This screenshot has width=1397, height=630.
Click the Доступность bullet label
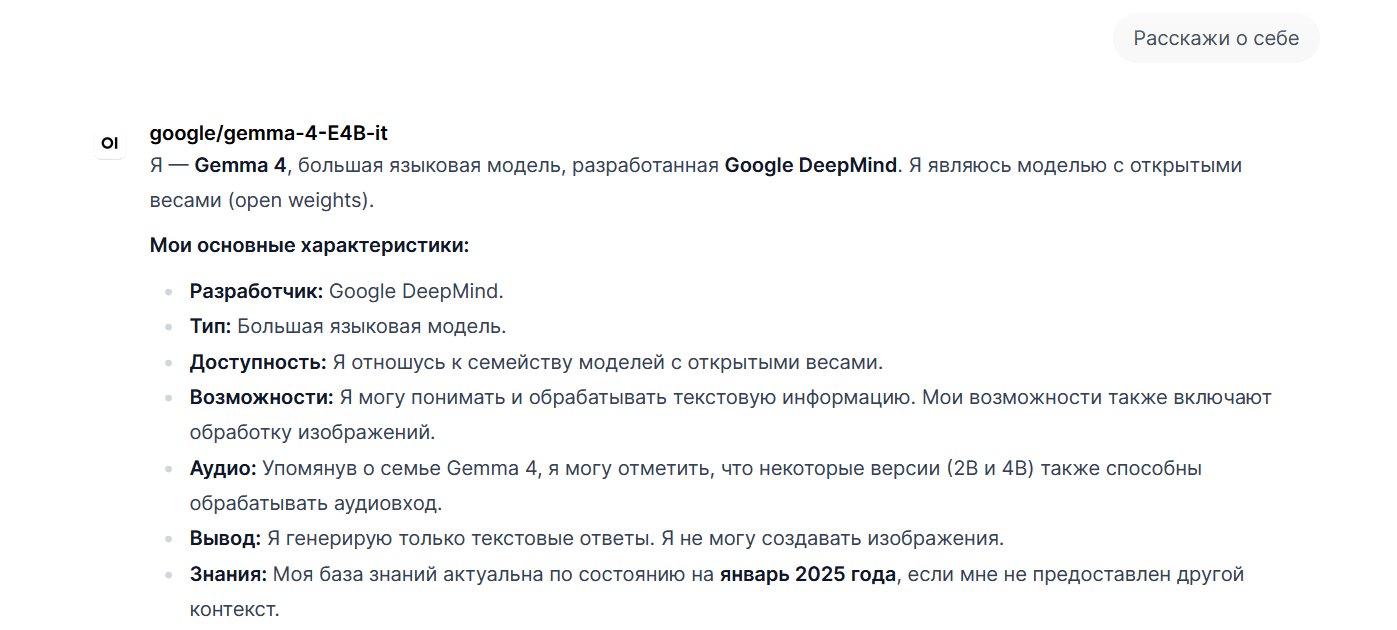click(258, 362)
